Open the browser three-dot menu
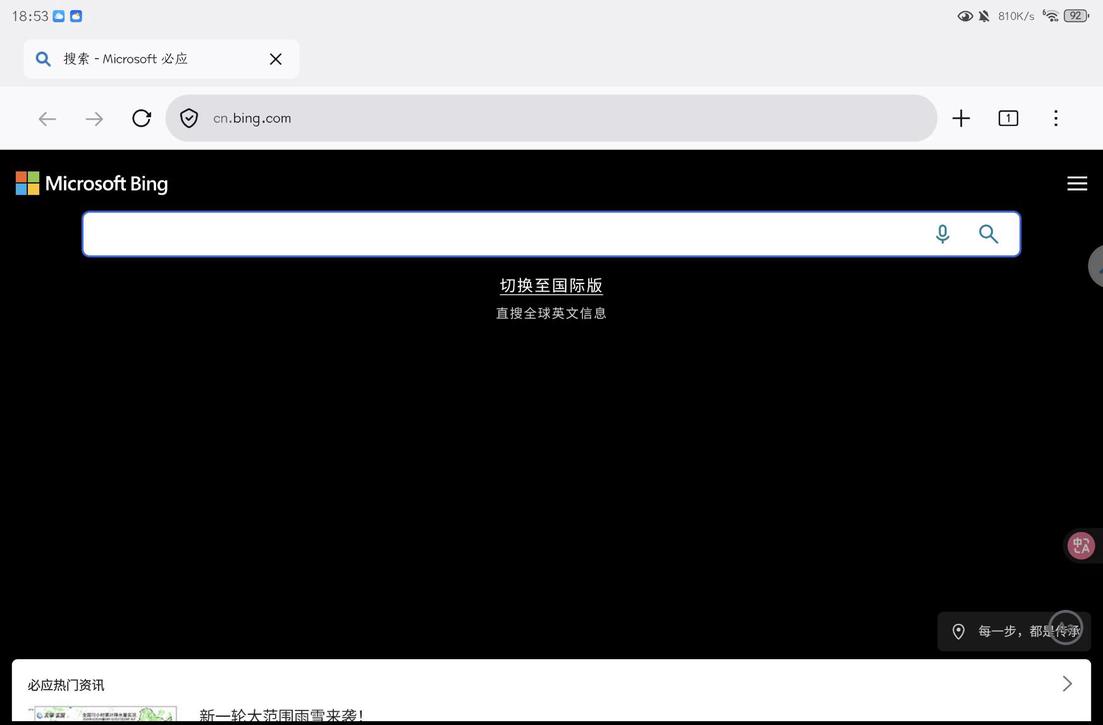Viewport: 1103px width, 725px height. point(1055,118)
